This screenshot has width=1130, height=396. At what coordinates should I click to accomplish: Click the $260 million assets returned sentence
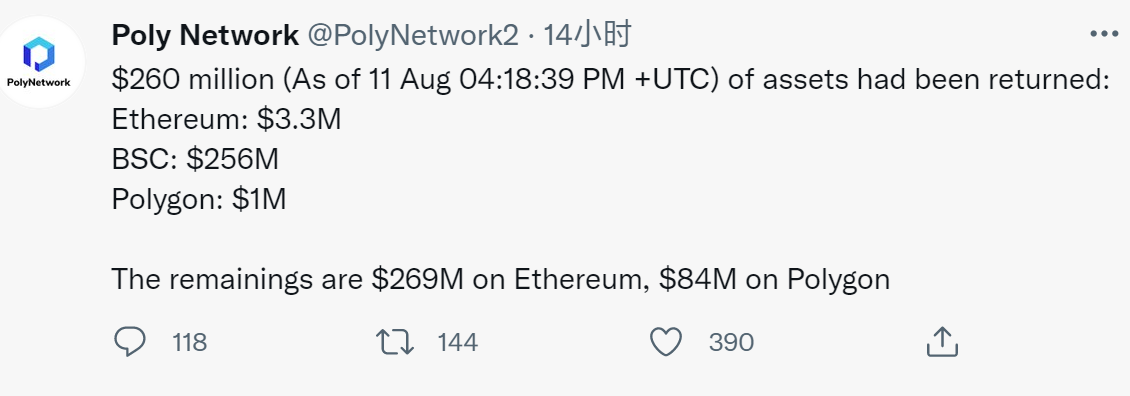click(x=610, y=79)
